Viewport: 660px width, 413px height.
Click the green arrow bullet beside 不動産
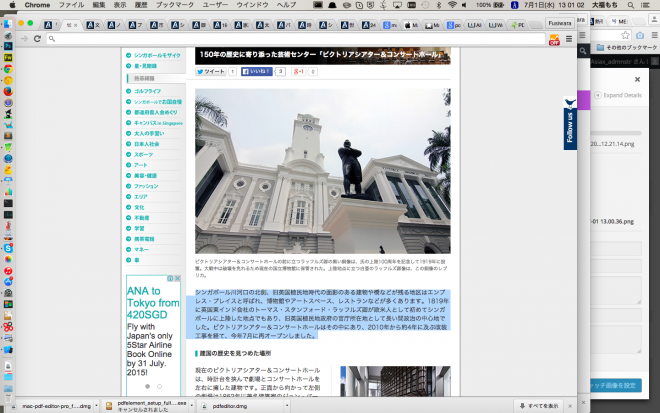(129, 218)
